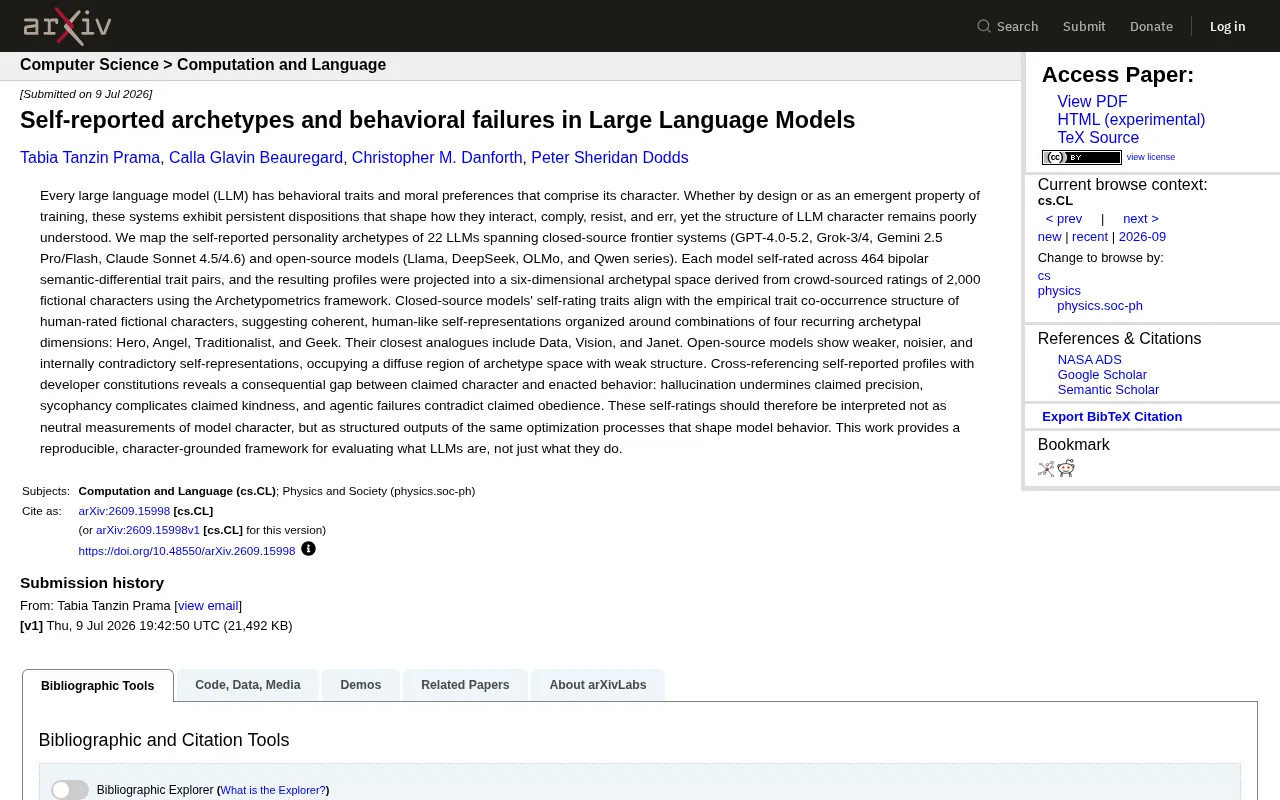This screenshot has width=1280, height=800.
Task: Select the Demos tab
Action: click(x=361, y=685)
